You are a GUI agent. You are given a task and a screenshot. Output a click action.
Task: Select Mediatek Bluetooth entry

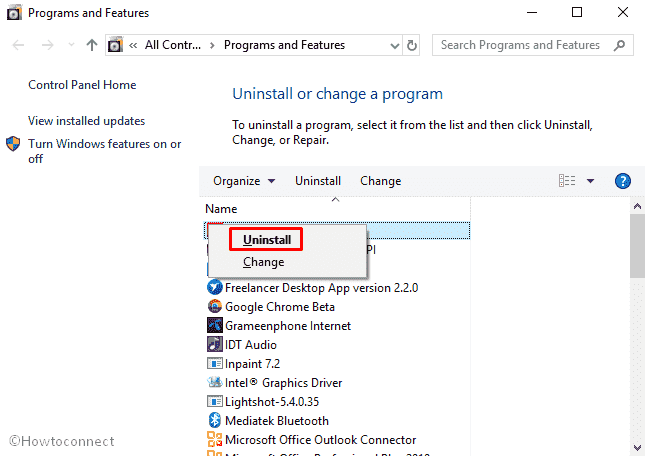click(x=276, y=421)
